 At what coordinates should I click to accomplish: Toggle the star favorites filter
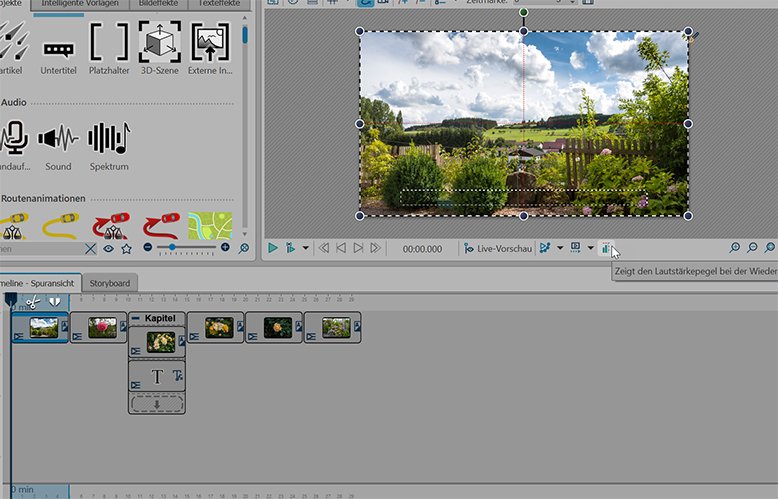[x=126, y=247]
